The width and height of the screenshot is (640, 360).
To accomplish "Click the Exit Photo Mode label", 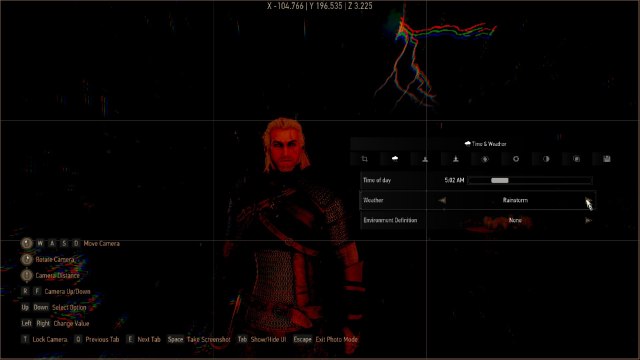I will click(337, 339).
